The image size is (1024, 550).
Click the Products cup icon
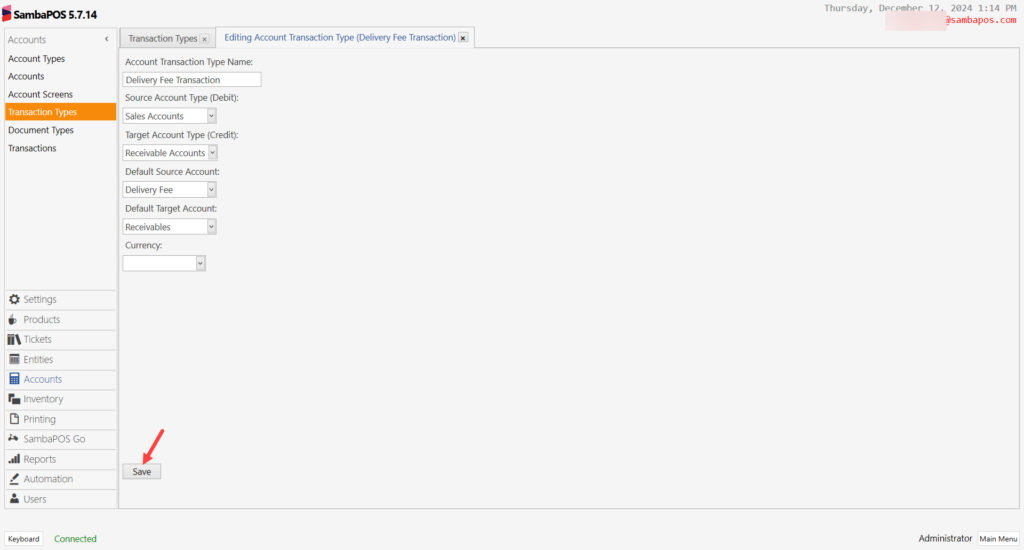tap(12, 319)
